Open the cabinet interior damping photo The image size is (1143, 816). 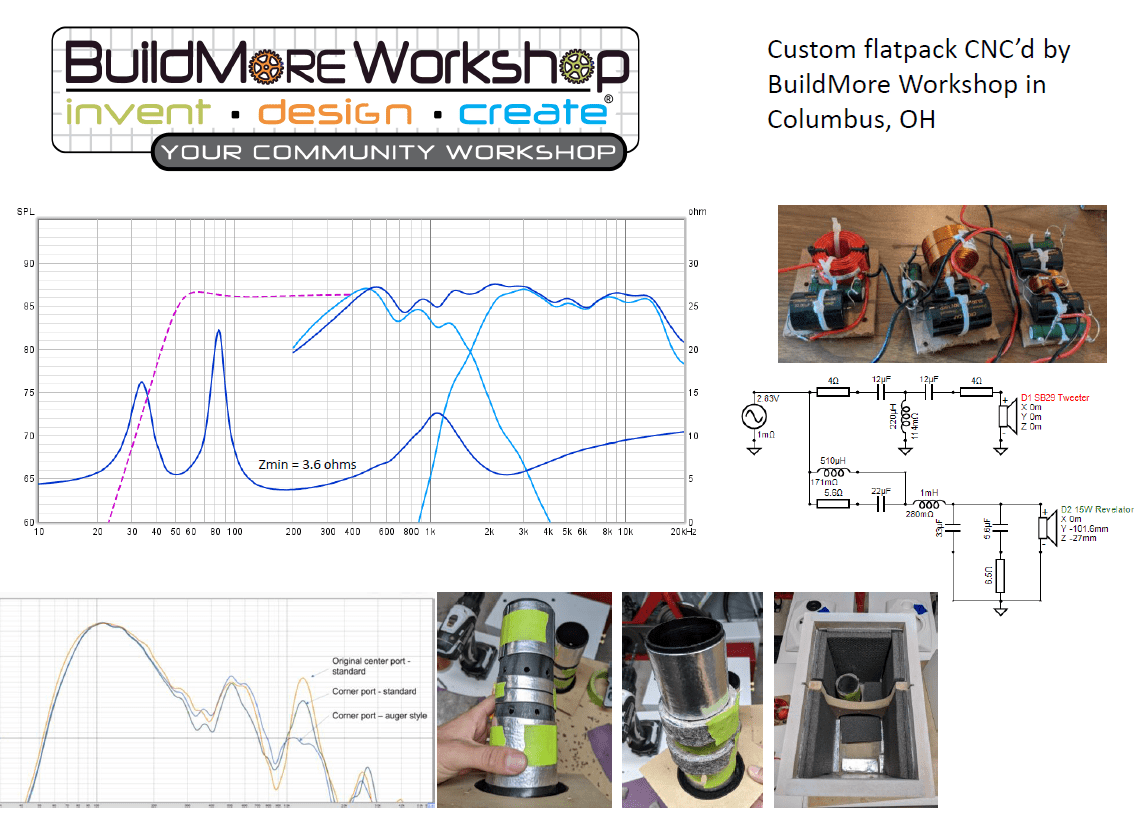click(x=856, y=700)
